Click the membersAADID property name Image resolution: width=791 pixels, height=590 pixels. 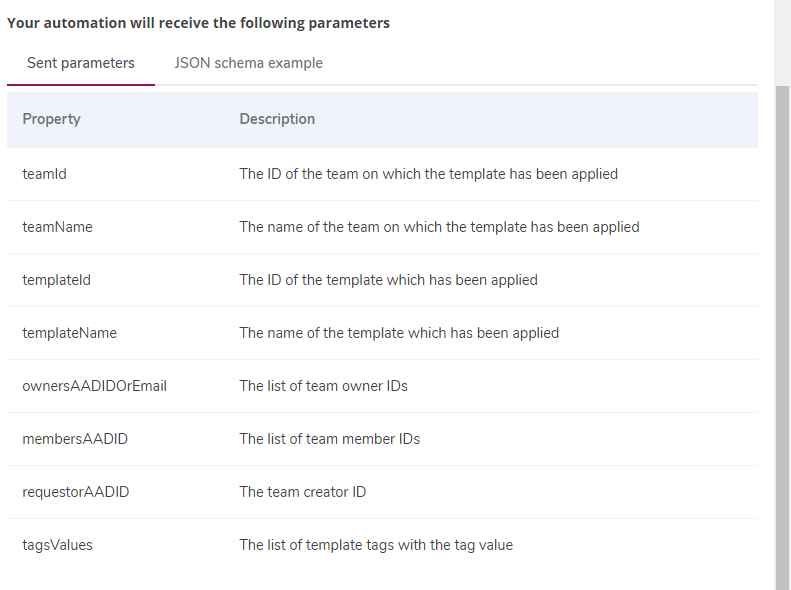pyautogui.click(x=75, y=439)
